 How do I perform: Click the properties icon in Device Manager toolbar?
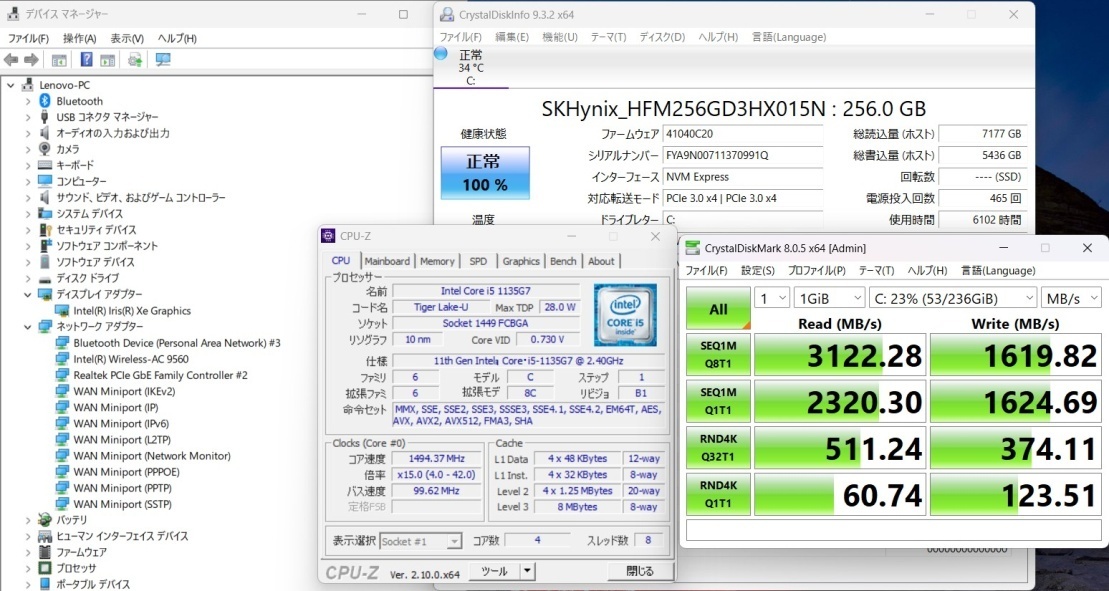(x=107, y=59)
